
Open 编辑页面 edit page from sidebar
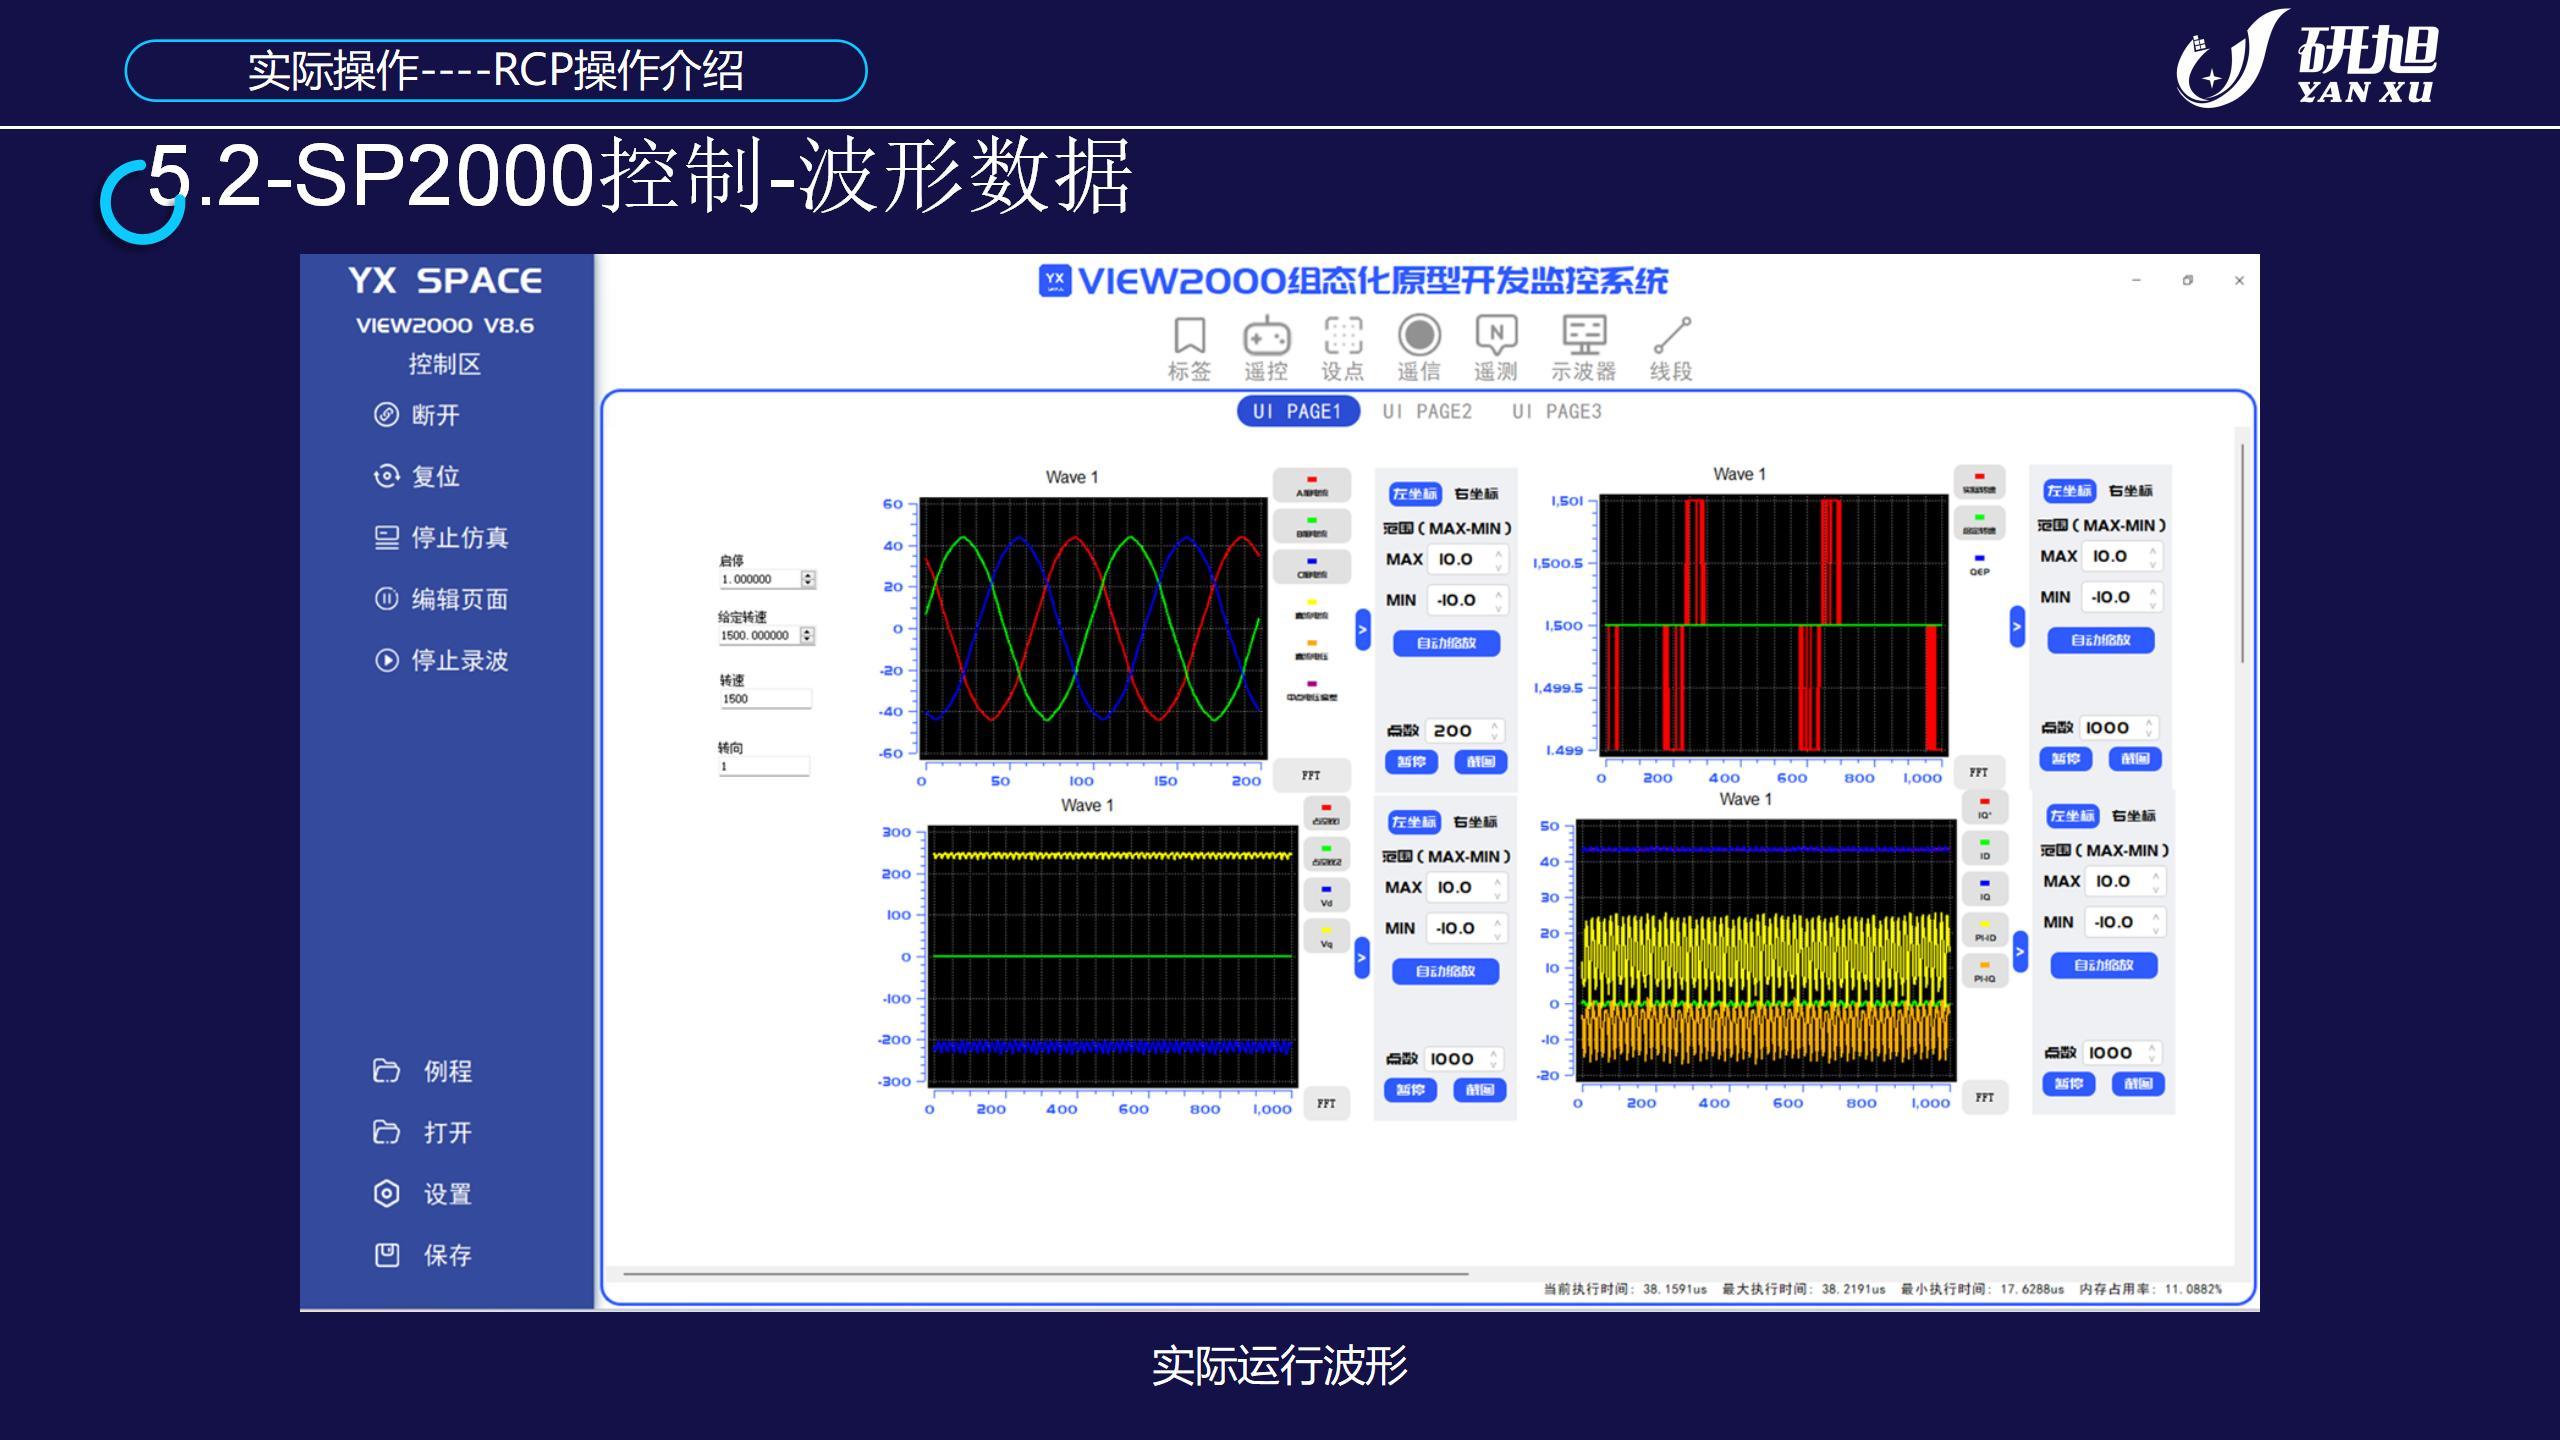point(441,599)
